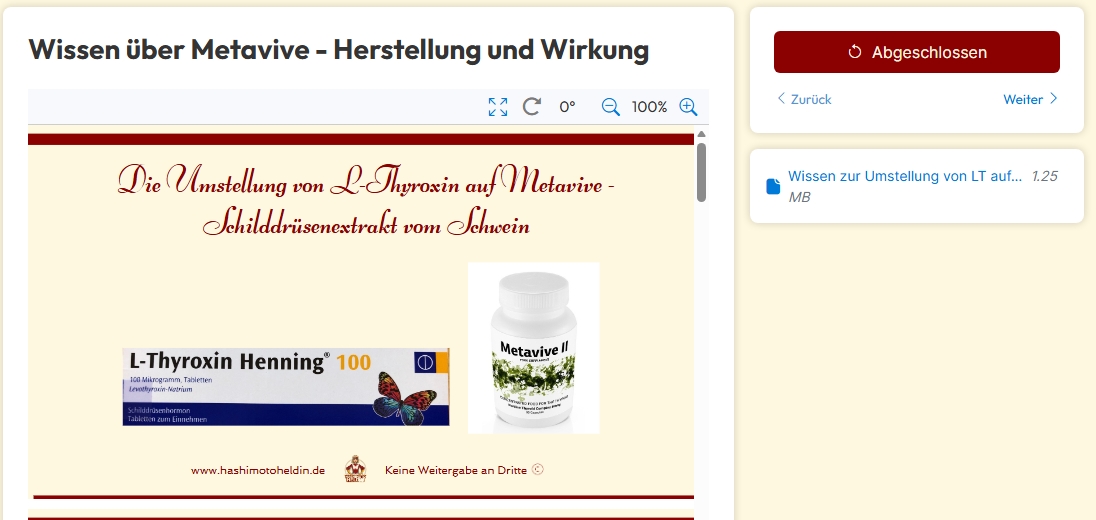Rotate the document with the rotate icon
The height and width of the screenshot is (520, 1096).
(x=532, y=107)
